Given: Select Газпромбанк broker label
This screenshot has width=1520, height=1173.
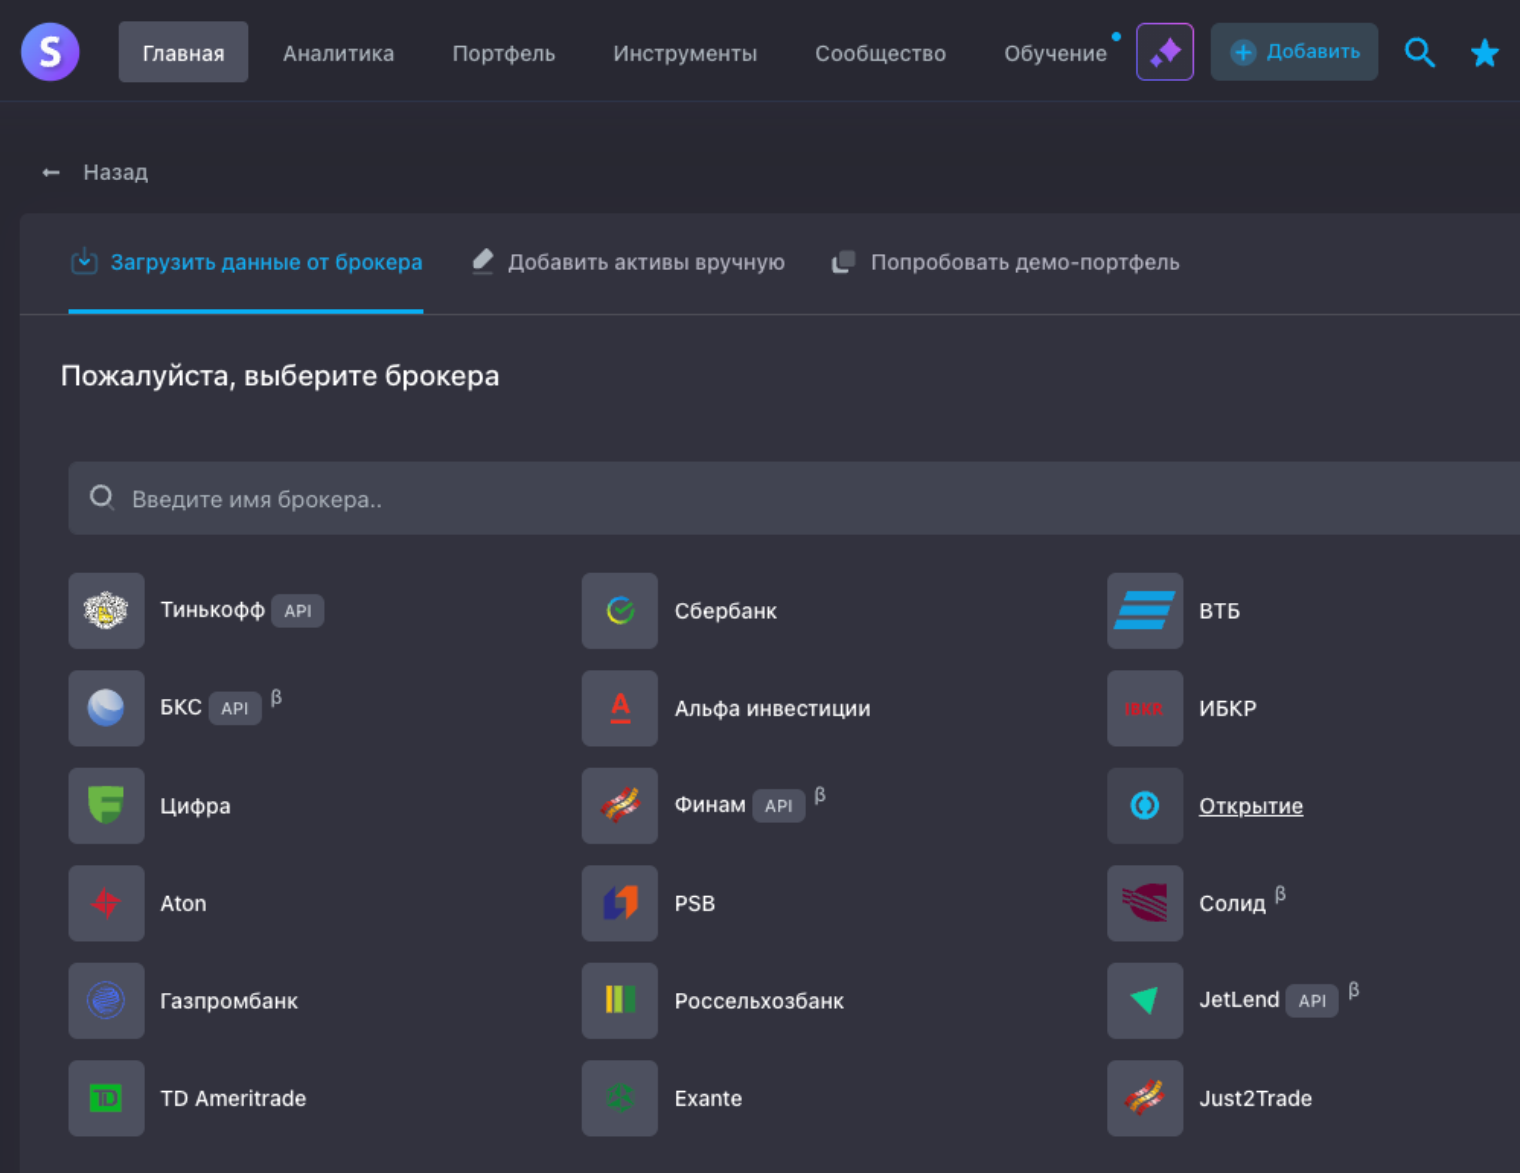Looking at the screenshot, I should click(x=229, y=1001).
